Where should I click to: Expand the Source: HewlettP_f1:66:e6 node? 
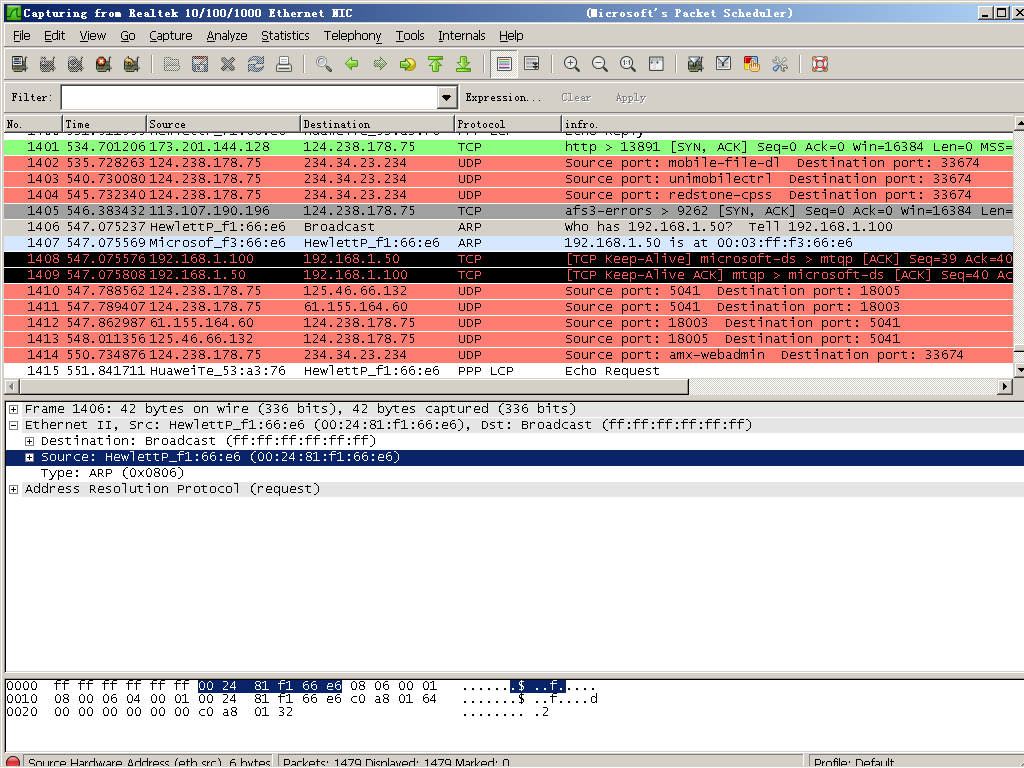tap(29, 457)
